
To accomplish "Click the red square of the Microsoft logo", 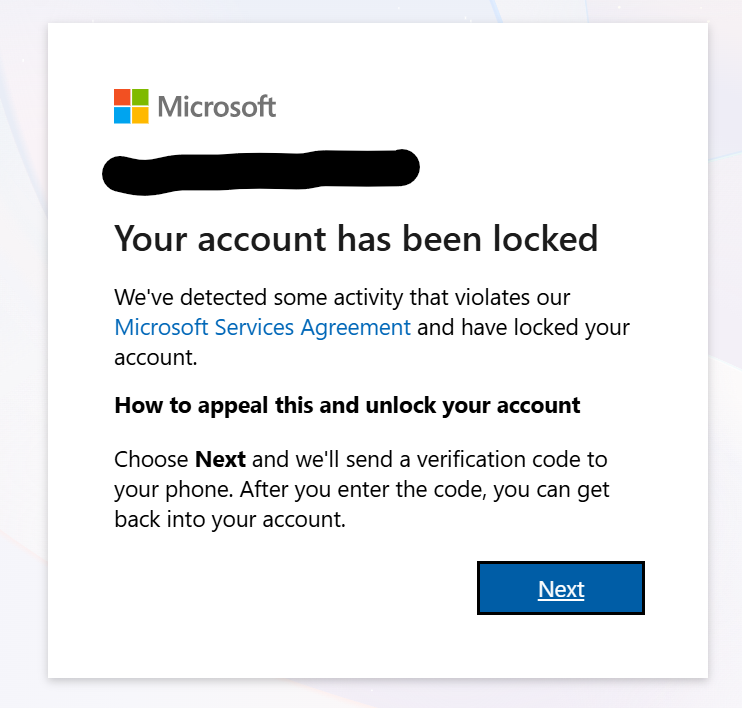I will click(x=122, y=97).
